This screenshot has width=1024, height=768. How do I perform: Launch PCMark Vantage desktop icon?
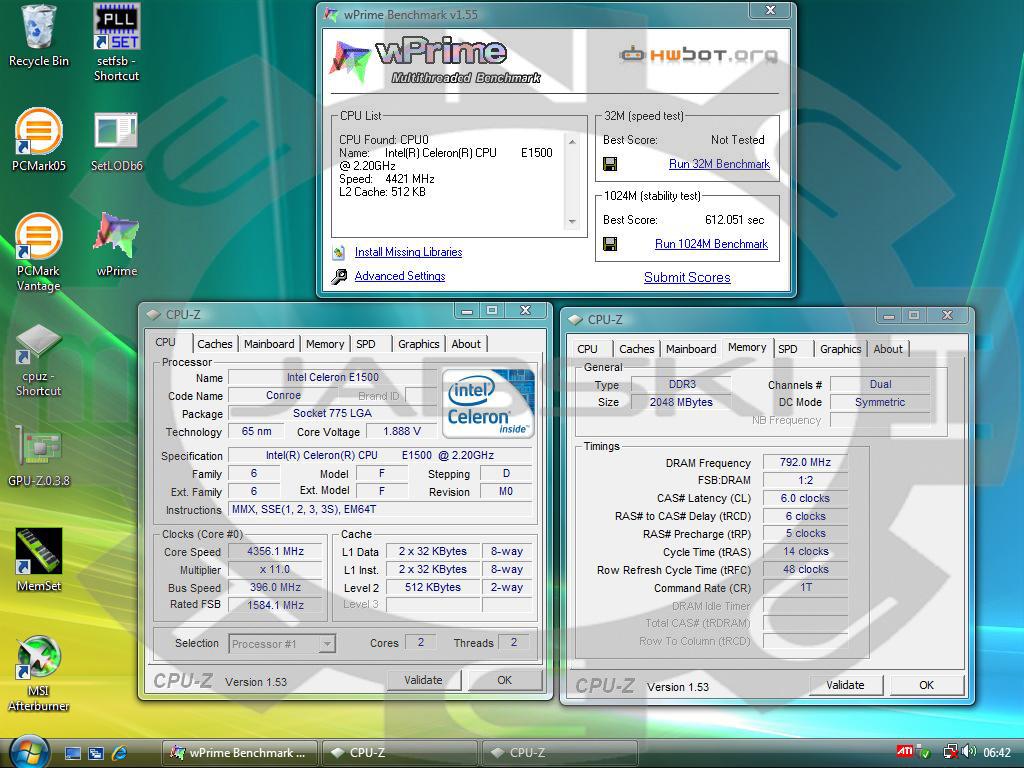[x=39, y=252]
